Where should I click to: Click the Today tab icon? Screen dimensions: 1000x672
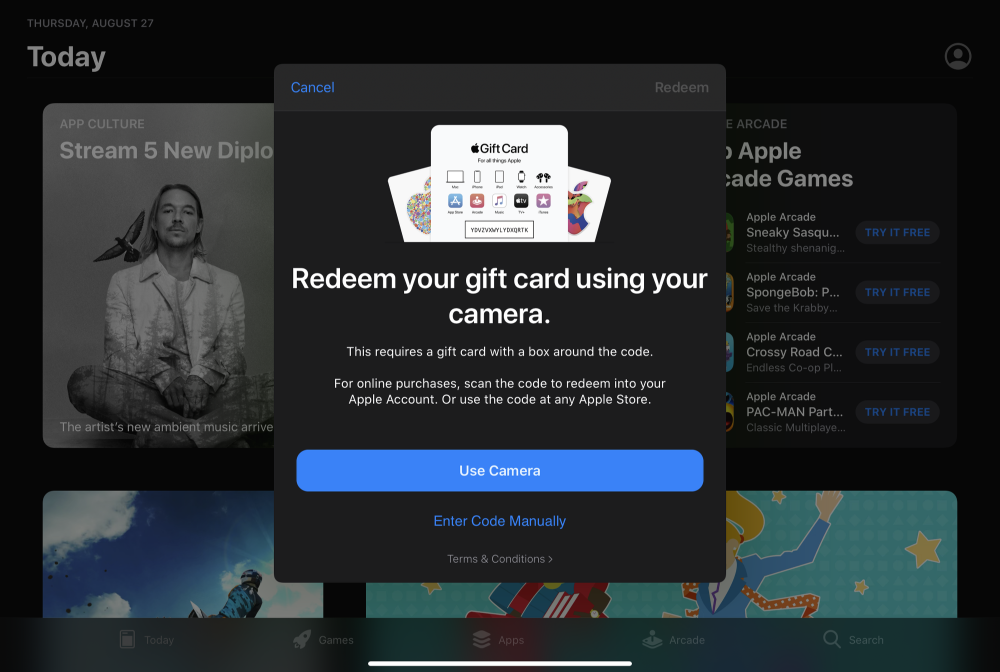coord(128,639)
